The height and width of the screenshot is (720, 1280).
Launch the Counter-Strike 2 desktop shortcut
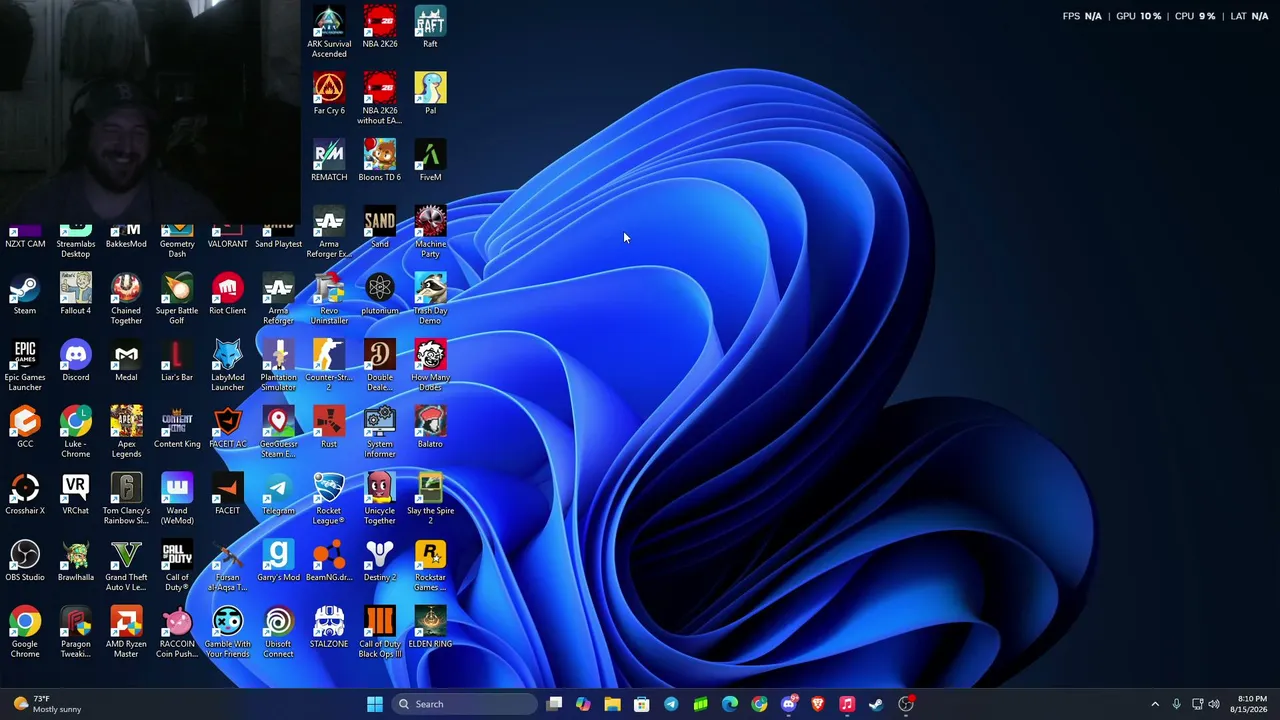(329, 366)
